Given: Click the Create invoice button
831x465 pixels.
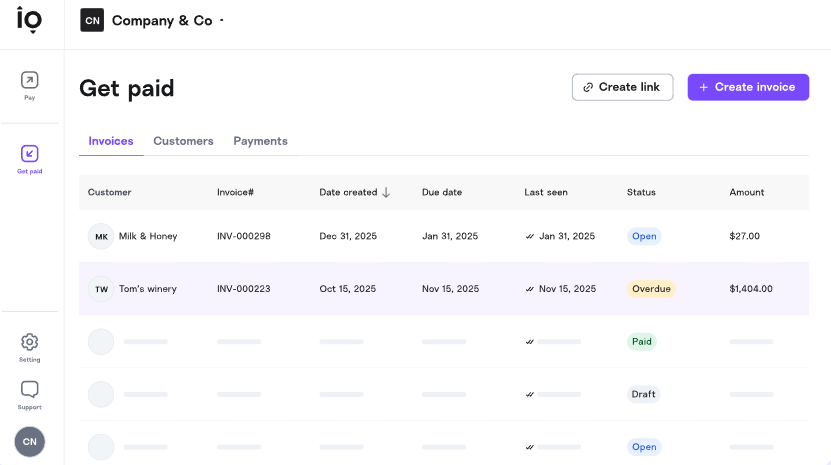Looking at the screenshot, I should [x=748, y=87].
